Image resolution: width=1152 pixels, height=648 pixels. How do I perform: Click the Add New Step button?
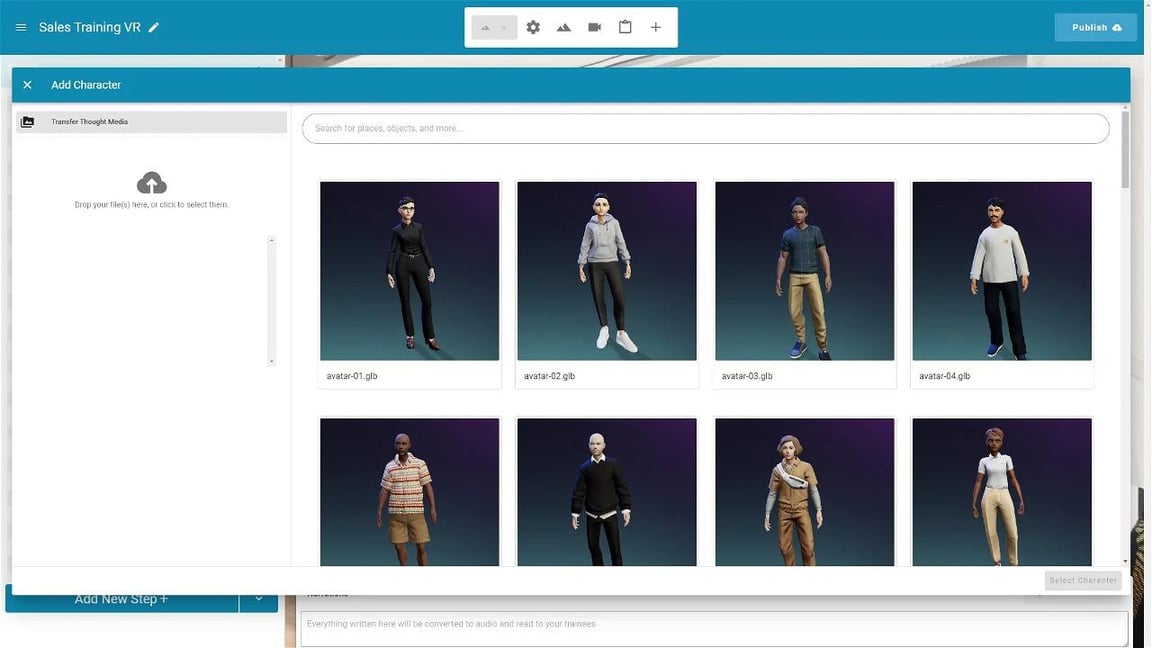pos(121,599)
